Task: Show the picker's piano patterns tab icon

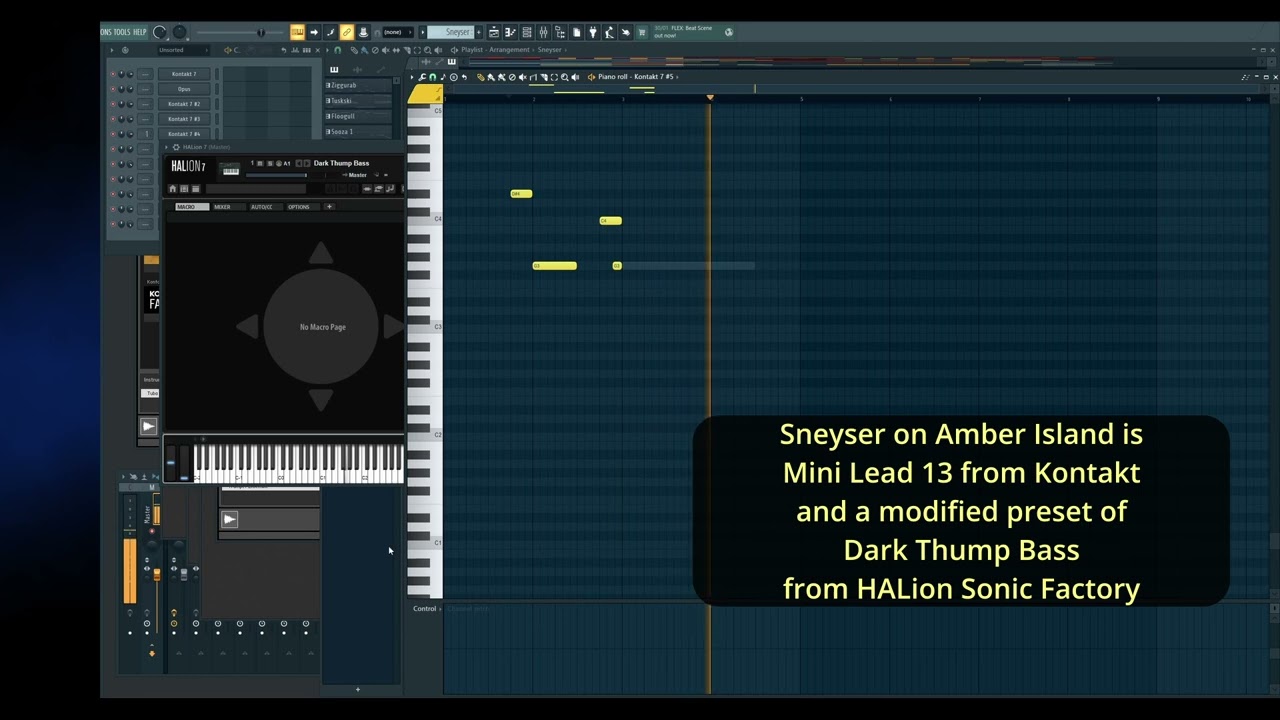Action: pos(334,69)
